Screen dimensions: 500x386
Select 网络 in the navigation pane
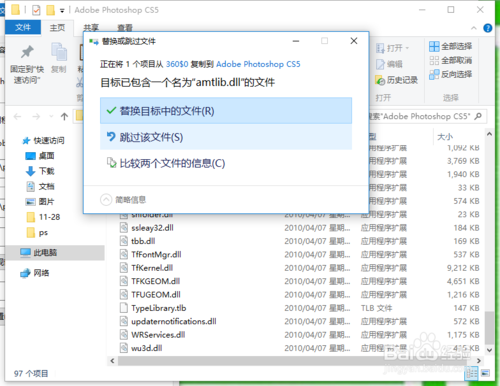35,273
